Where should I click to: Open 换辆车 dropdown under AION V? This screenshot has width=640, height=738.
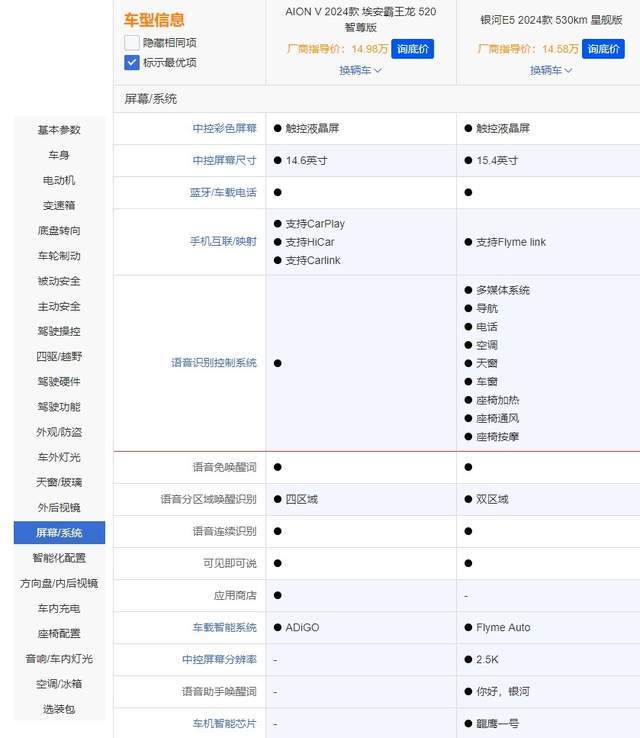360,70
